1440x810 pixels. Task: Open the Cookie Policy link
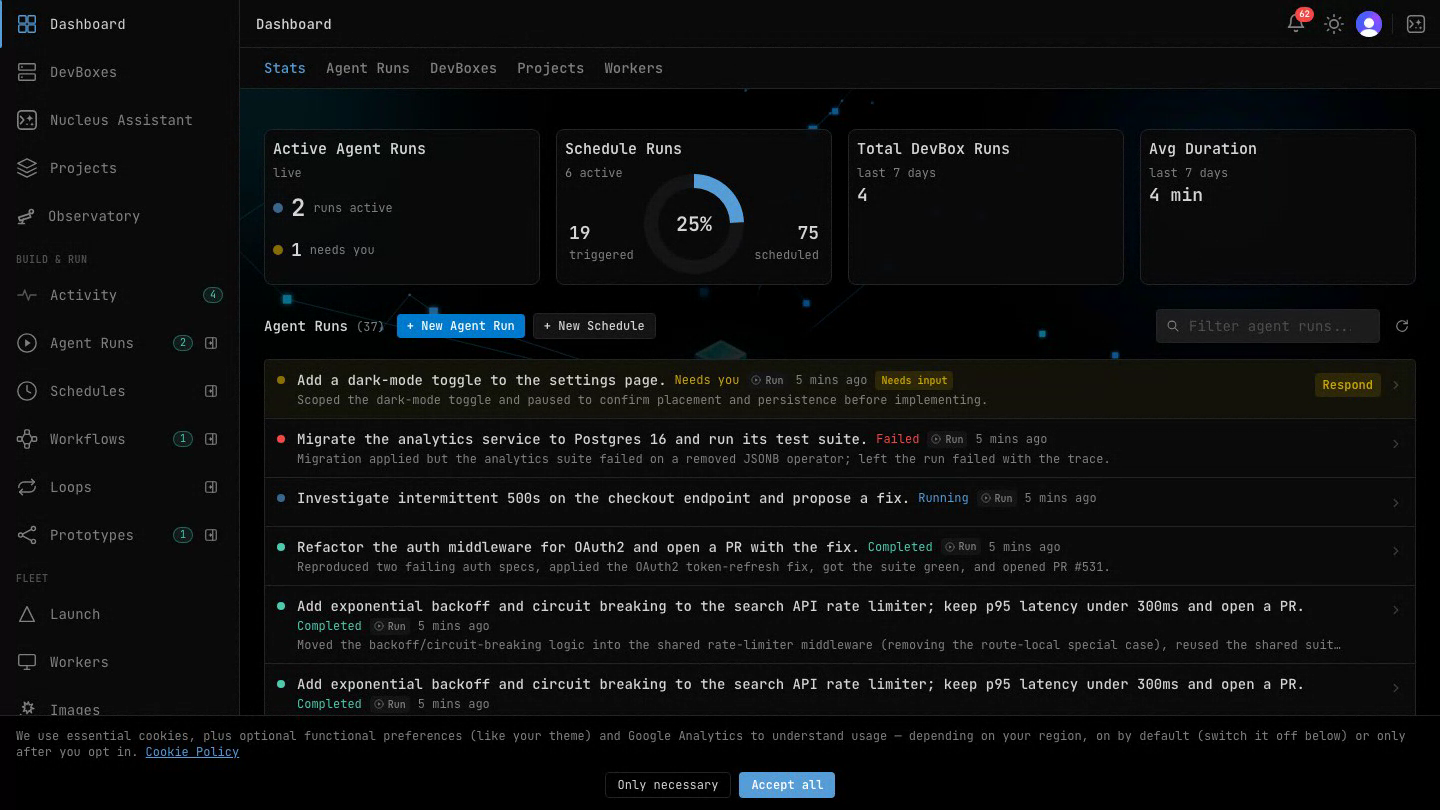[x=192, y=752]
